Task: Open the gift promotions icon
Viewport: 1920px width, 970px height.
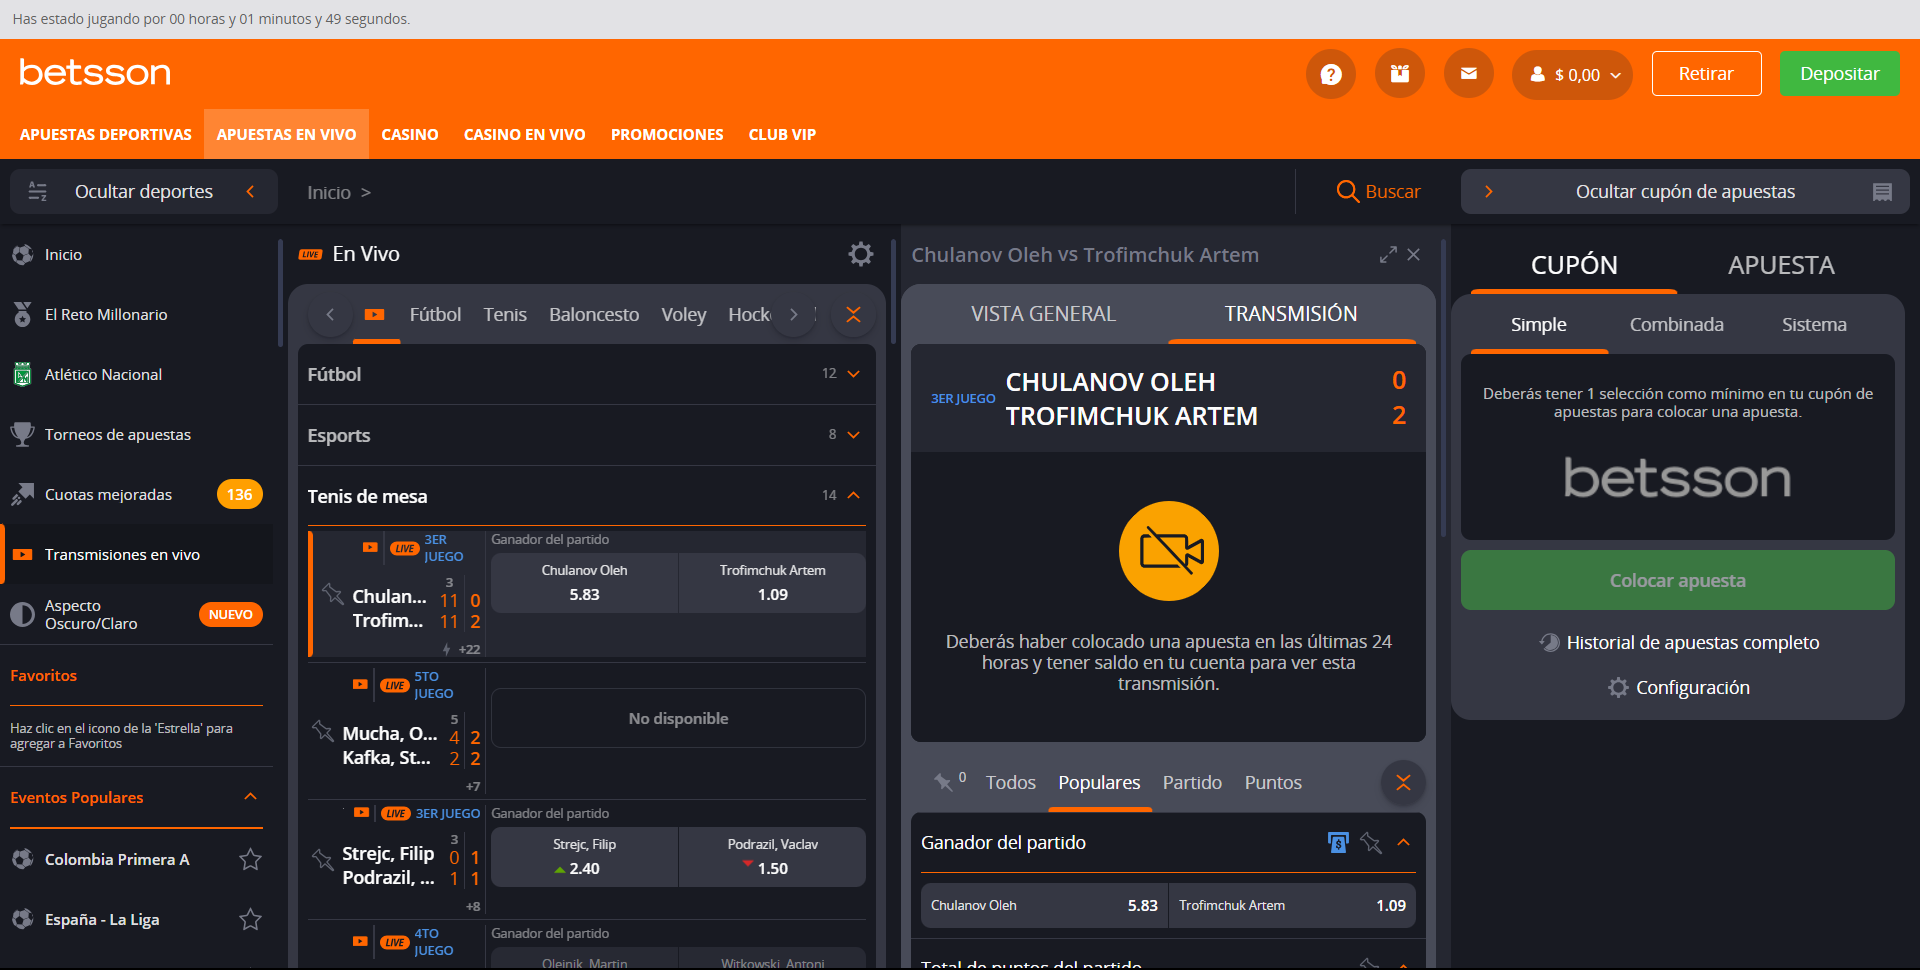Action: 1400,74
